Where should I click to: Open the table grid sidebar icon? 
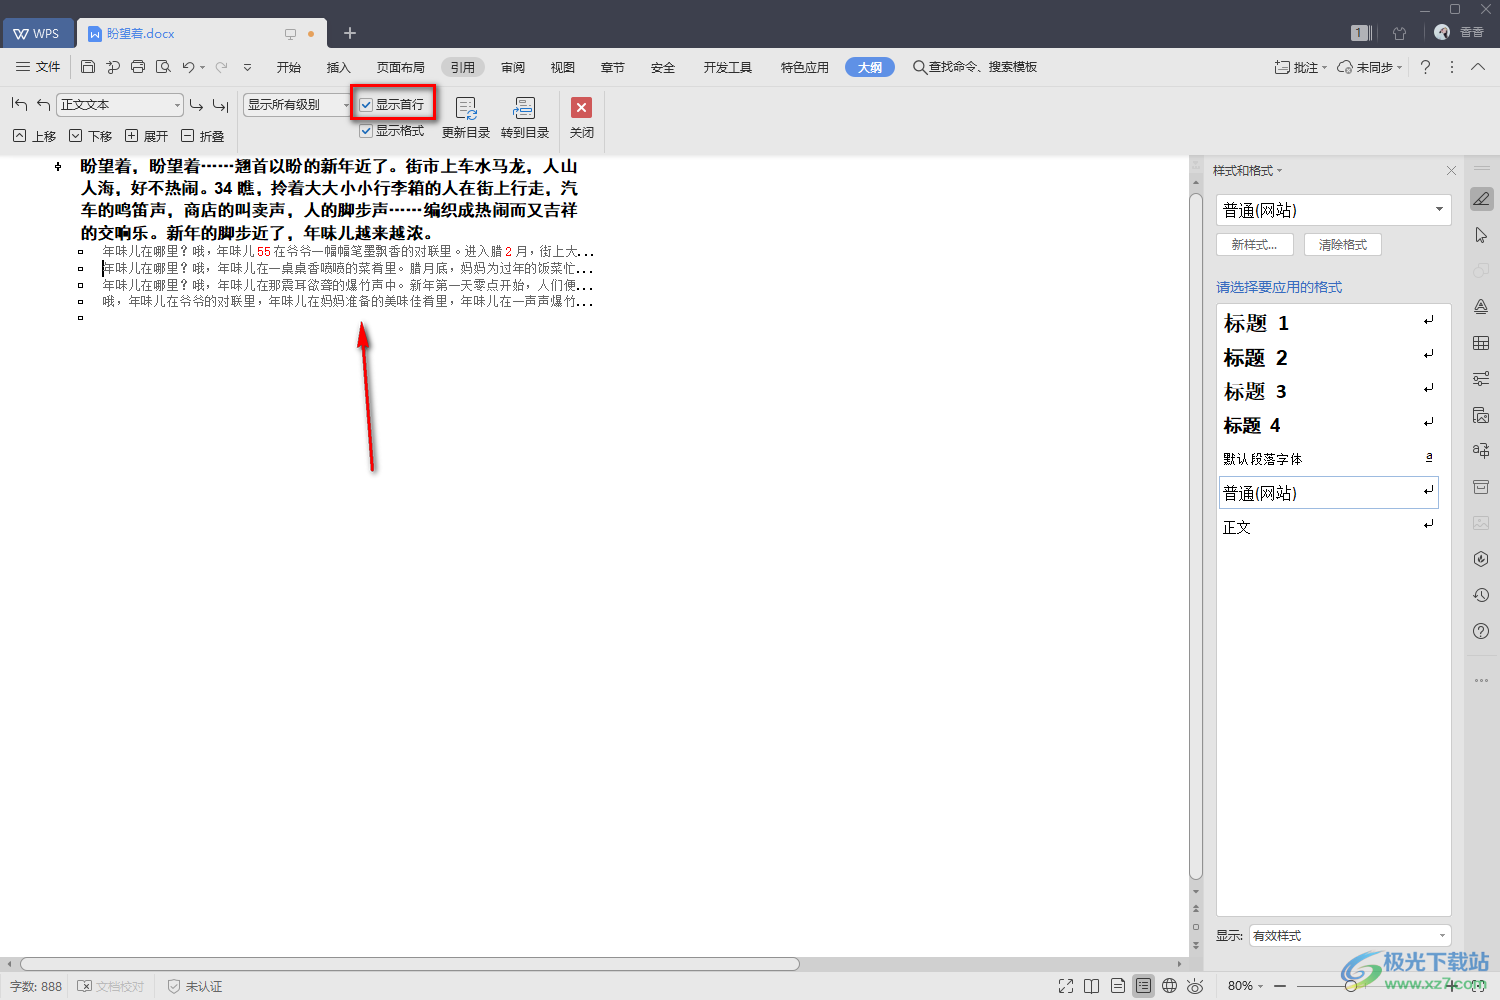[1481, 343]
